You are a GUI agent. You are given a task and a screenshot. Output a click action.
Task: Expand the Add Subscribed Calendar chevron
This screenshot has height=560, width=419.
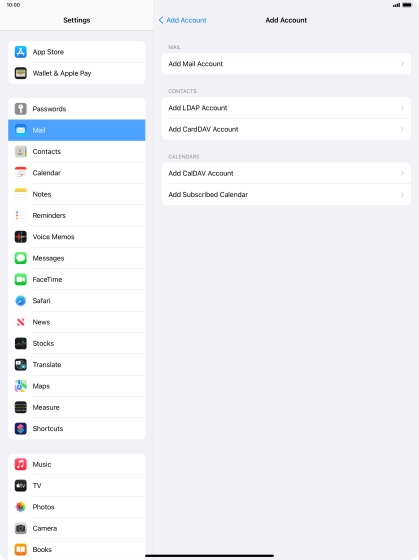[x=402, y=195]
